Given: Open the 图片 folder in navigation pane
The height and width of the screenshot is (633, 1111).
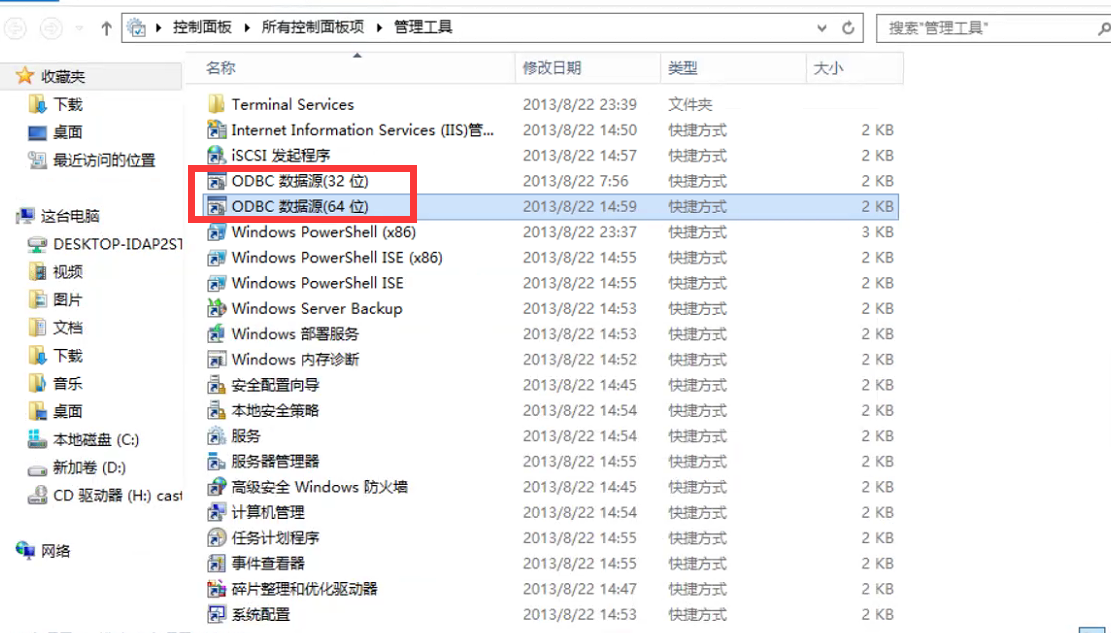Looking at the screenshot, I should [x=68, y=300].
